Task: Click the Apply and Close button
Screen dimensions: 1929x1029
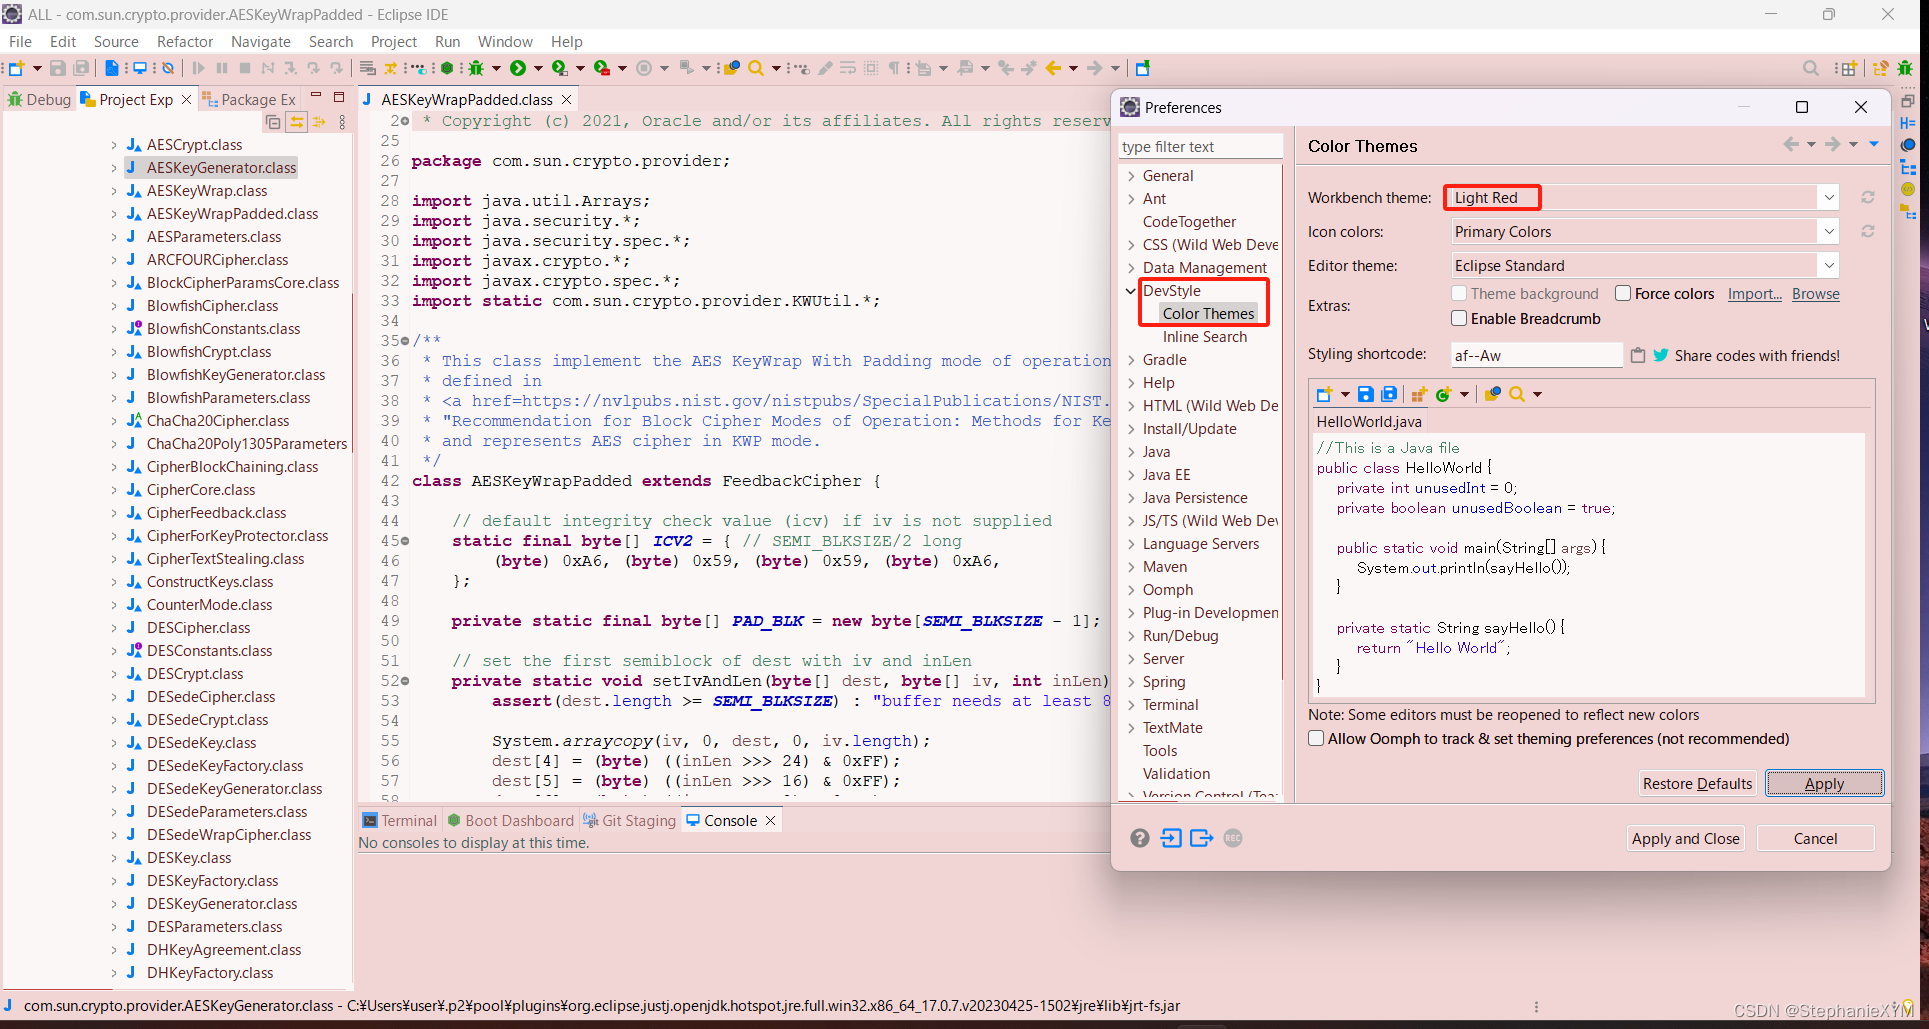Action: [x=1685, y=838]
